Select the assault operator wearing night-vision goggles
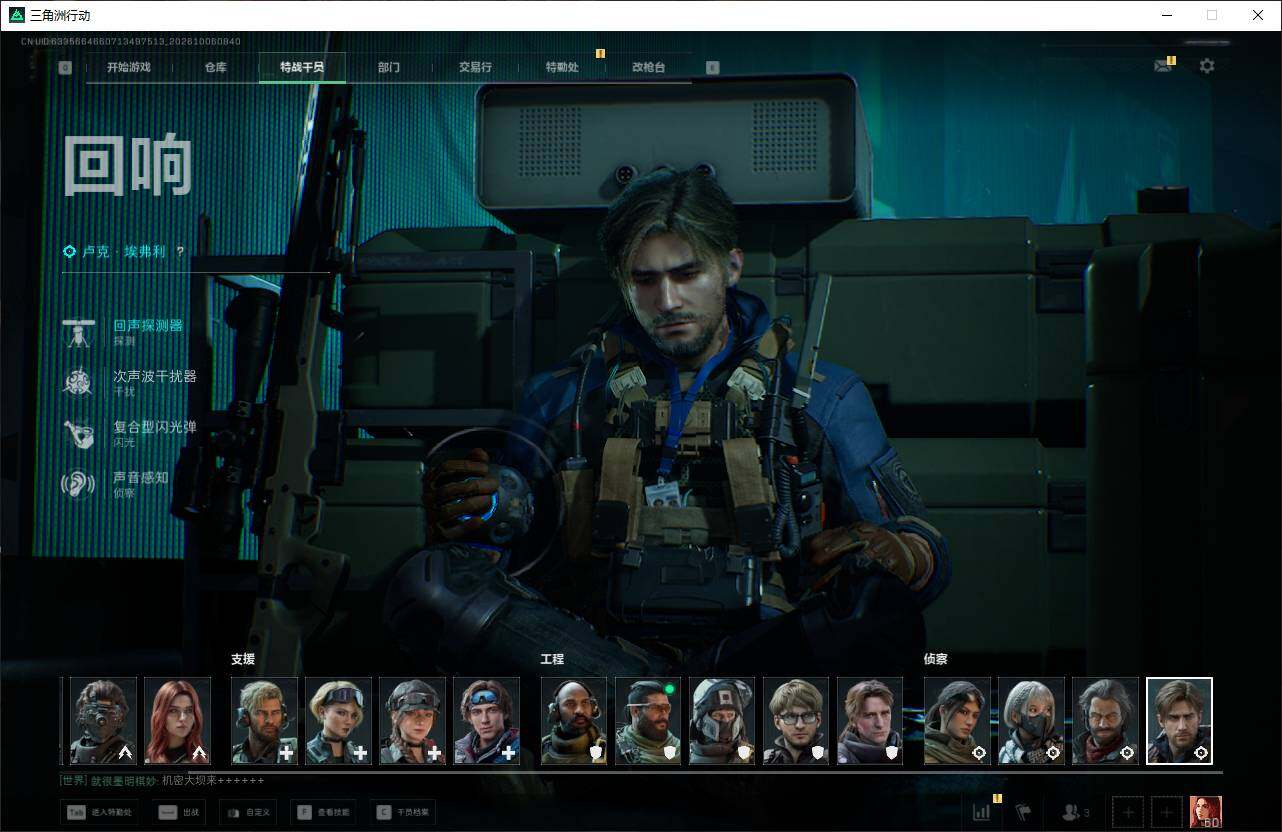This screenshot has height=832, width=1282. pyautogui.click(x=104, y=721)
